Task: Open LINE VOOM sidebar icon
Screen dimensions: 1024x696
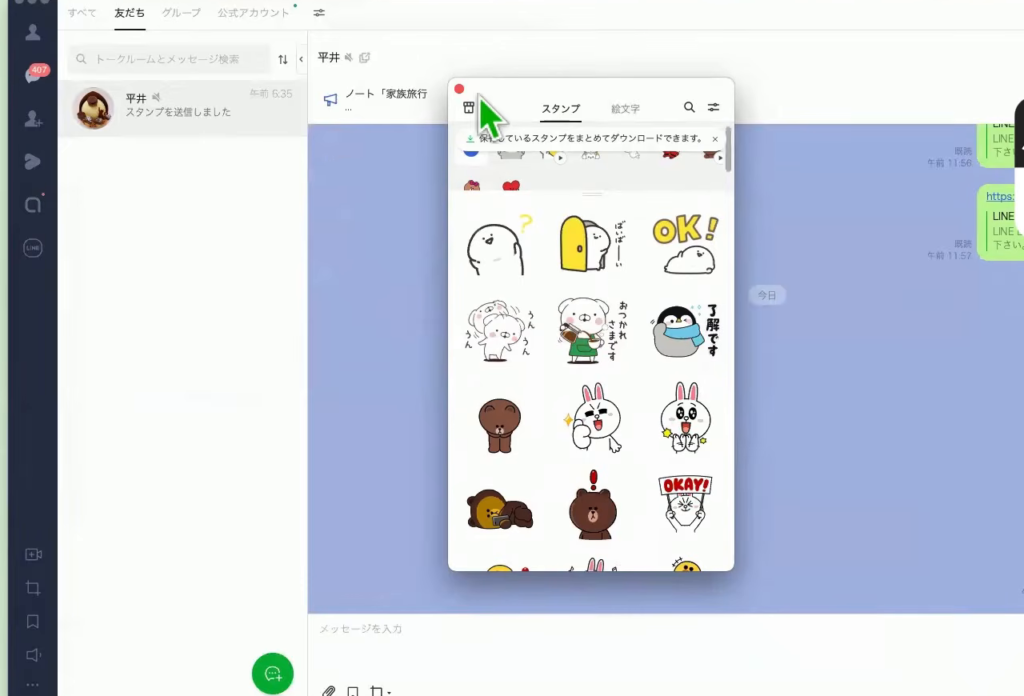Action: pyautogui.click(x=33, y=162)
